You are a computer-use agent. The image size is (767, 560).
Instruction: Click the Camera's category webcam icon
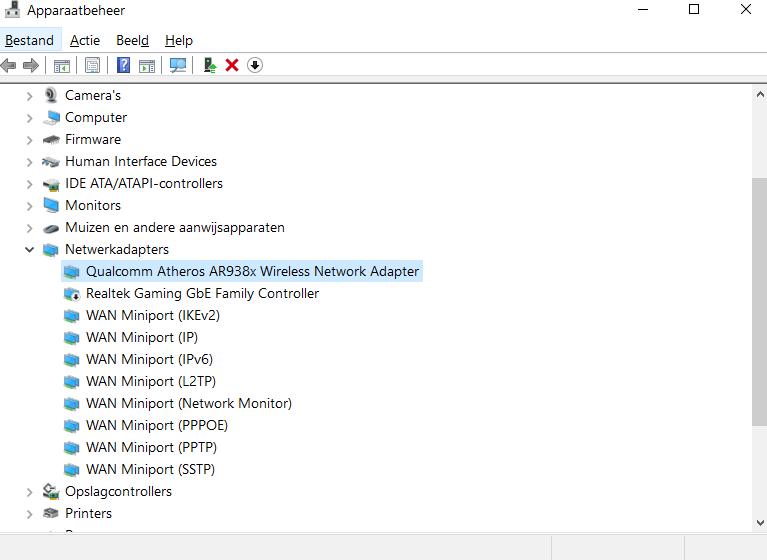(51, 95)
